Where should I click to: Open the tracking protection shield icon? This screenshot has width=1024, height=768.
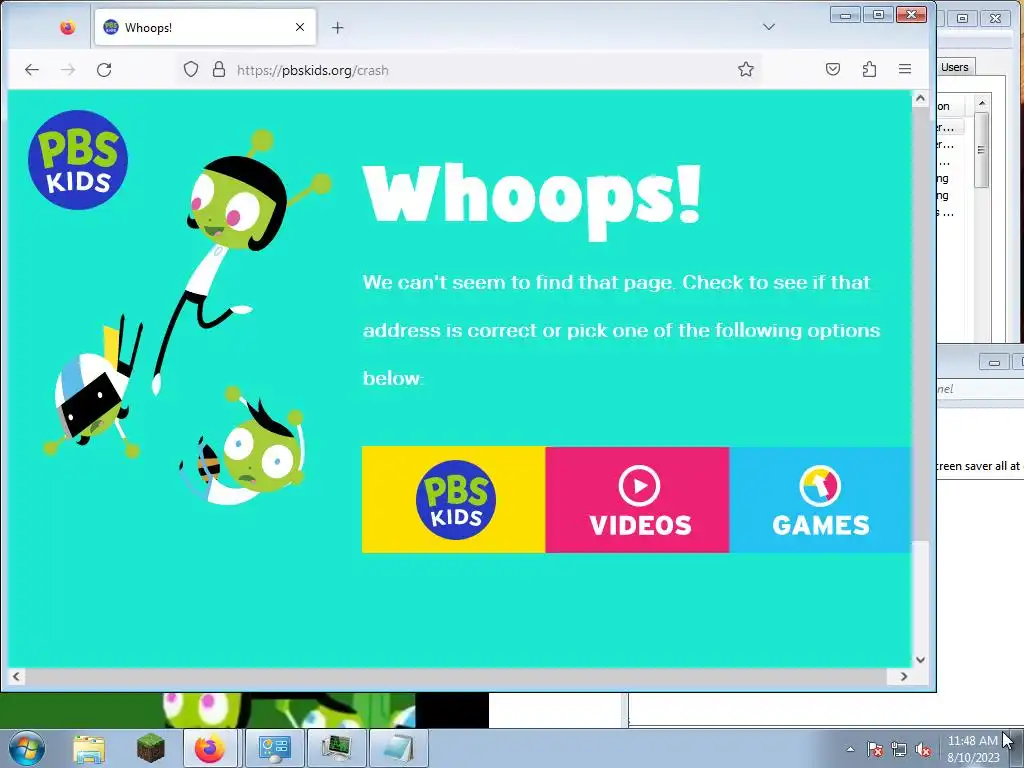pyautogui.click(x=191, y=70)
